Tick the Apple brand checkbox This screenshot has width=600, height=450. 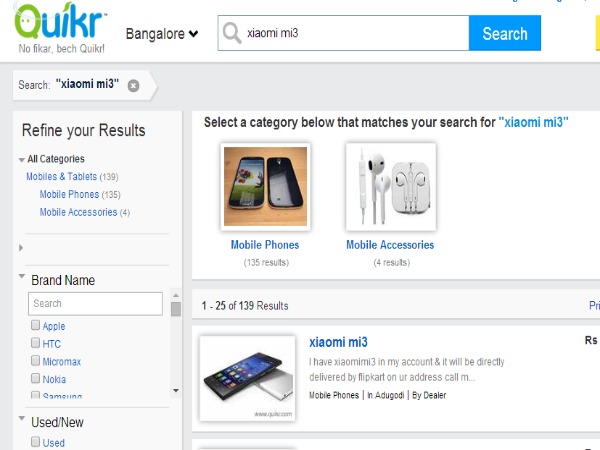tap(36, 326)
